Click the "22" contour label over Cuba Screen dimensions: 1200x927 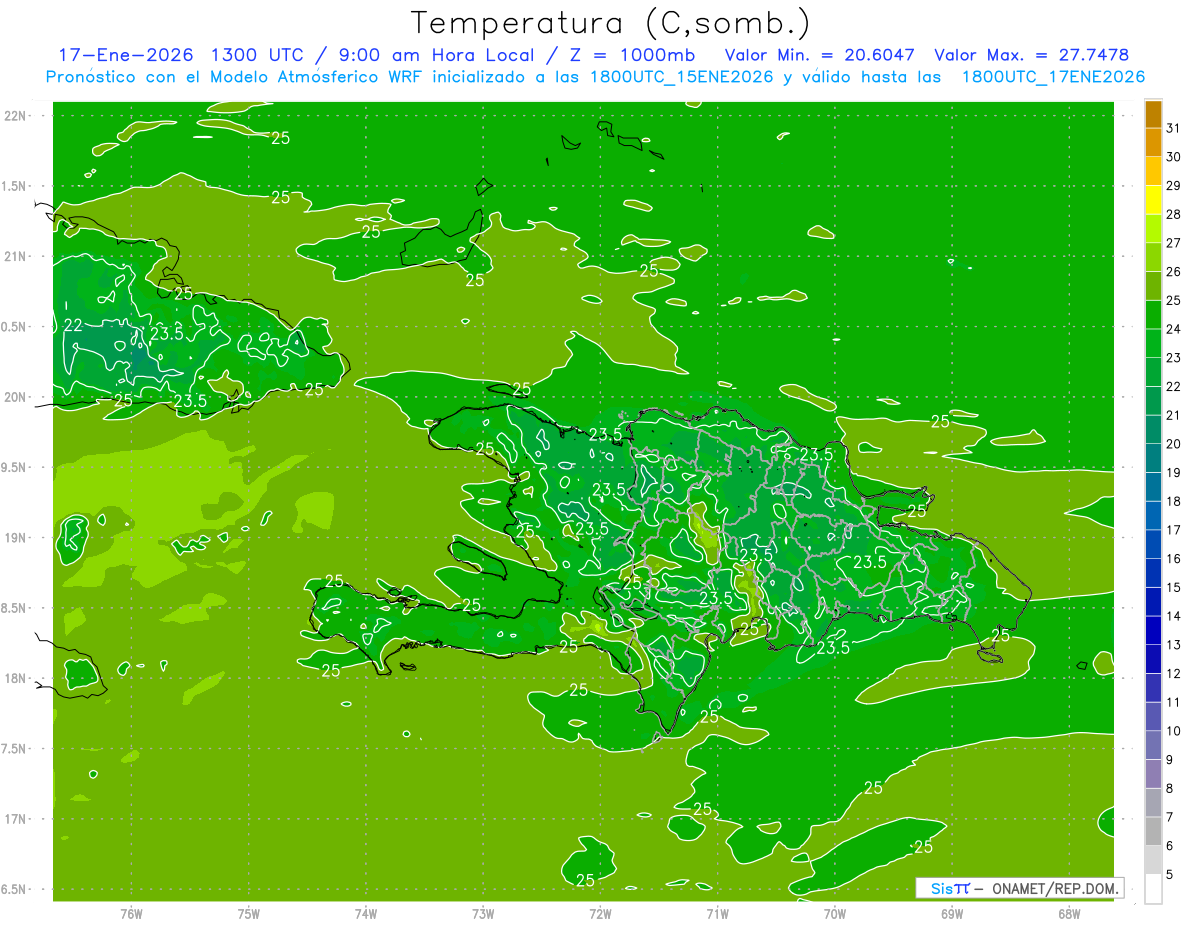(73, 325)
